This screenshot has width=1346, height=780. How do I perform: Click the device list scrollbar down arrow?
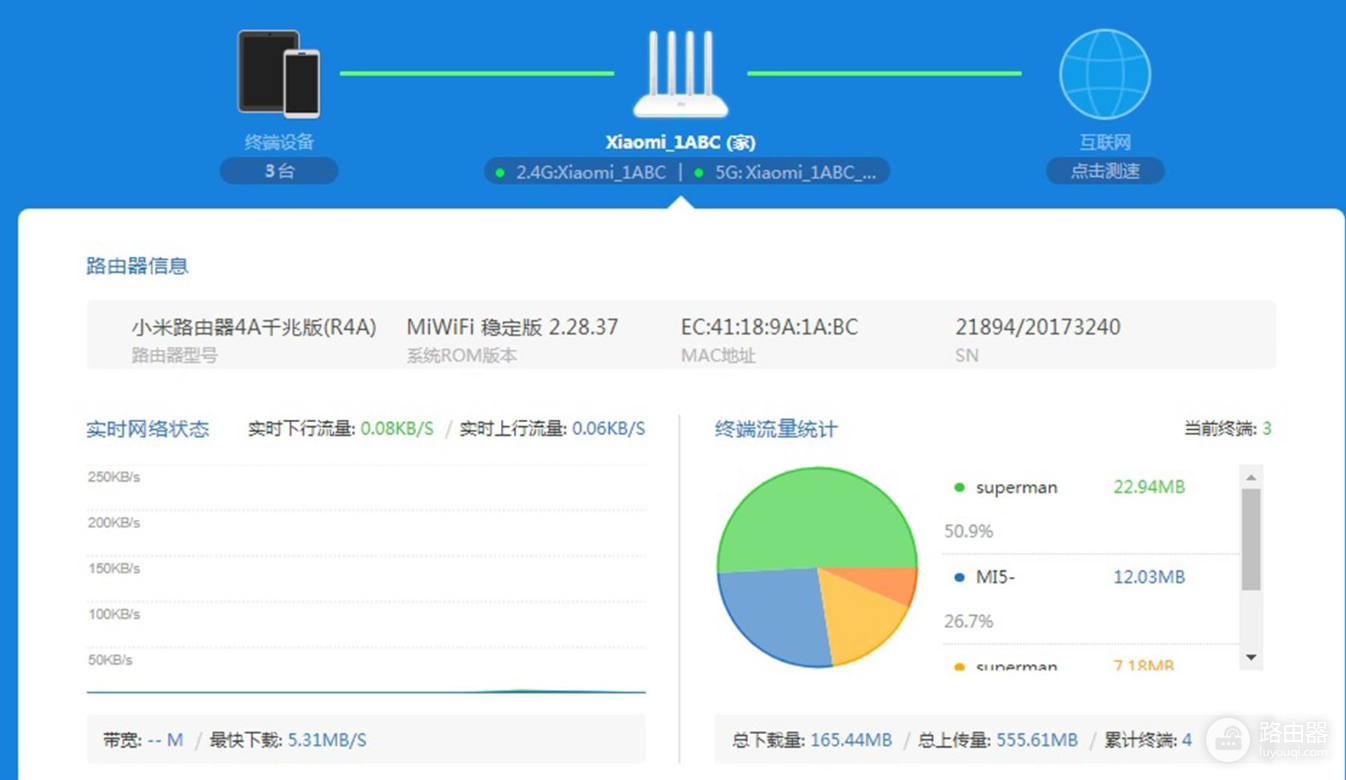(x=1251, y=658)
